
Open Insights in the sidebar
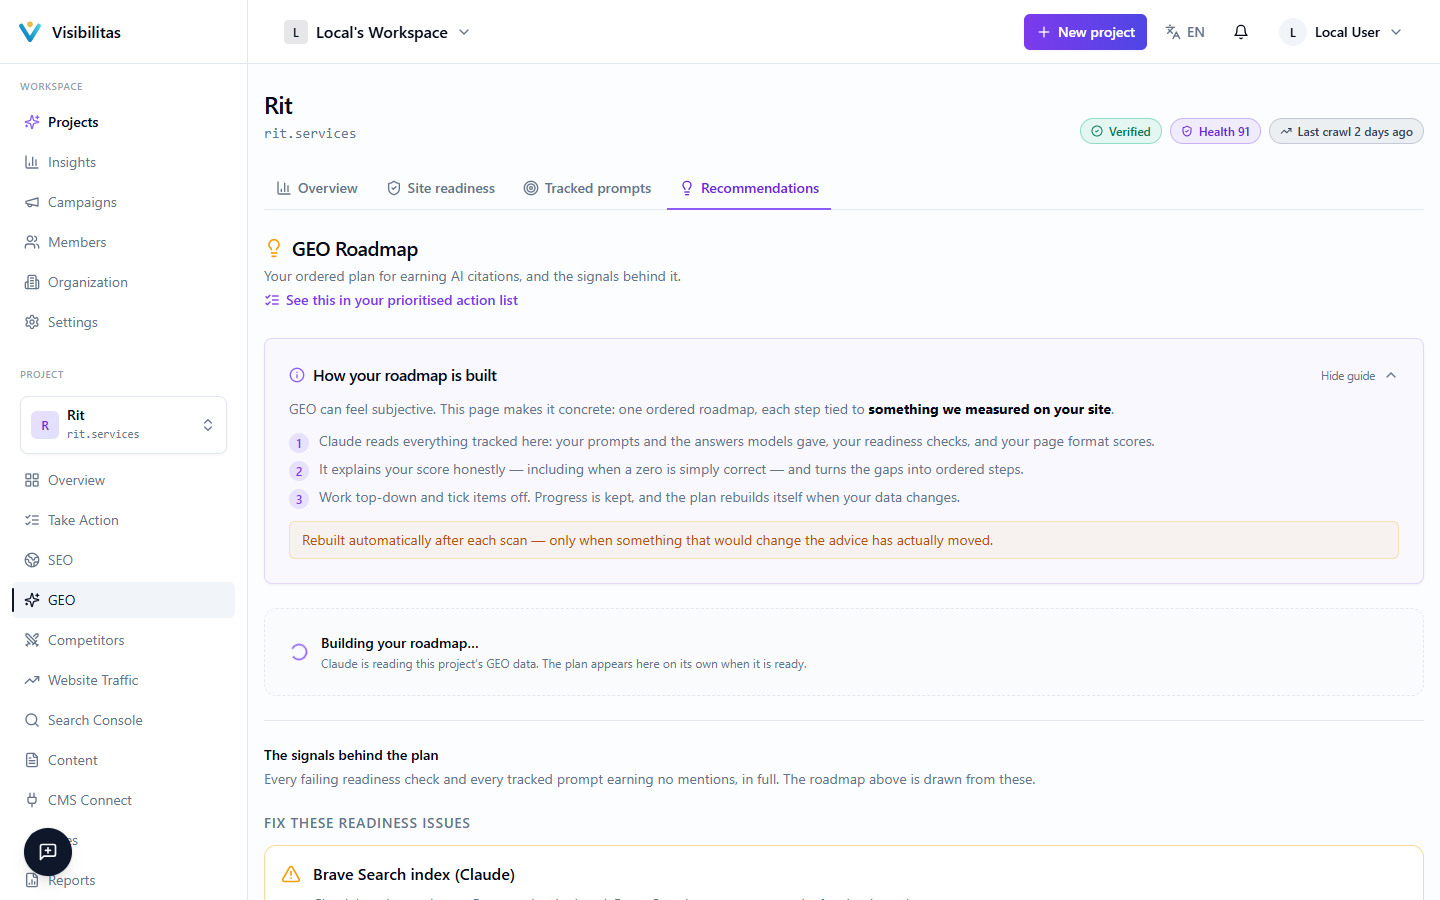pos(123,162)
